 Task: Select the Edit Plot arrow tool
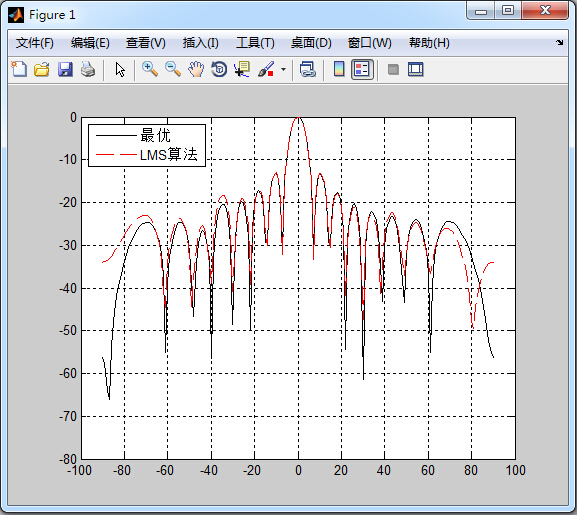click(x=120, y=69)
